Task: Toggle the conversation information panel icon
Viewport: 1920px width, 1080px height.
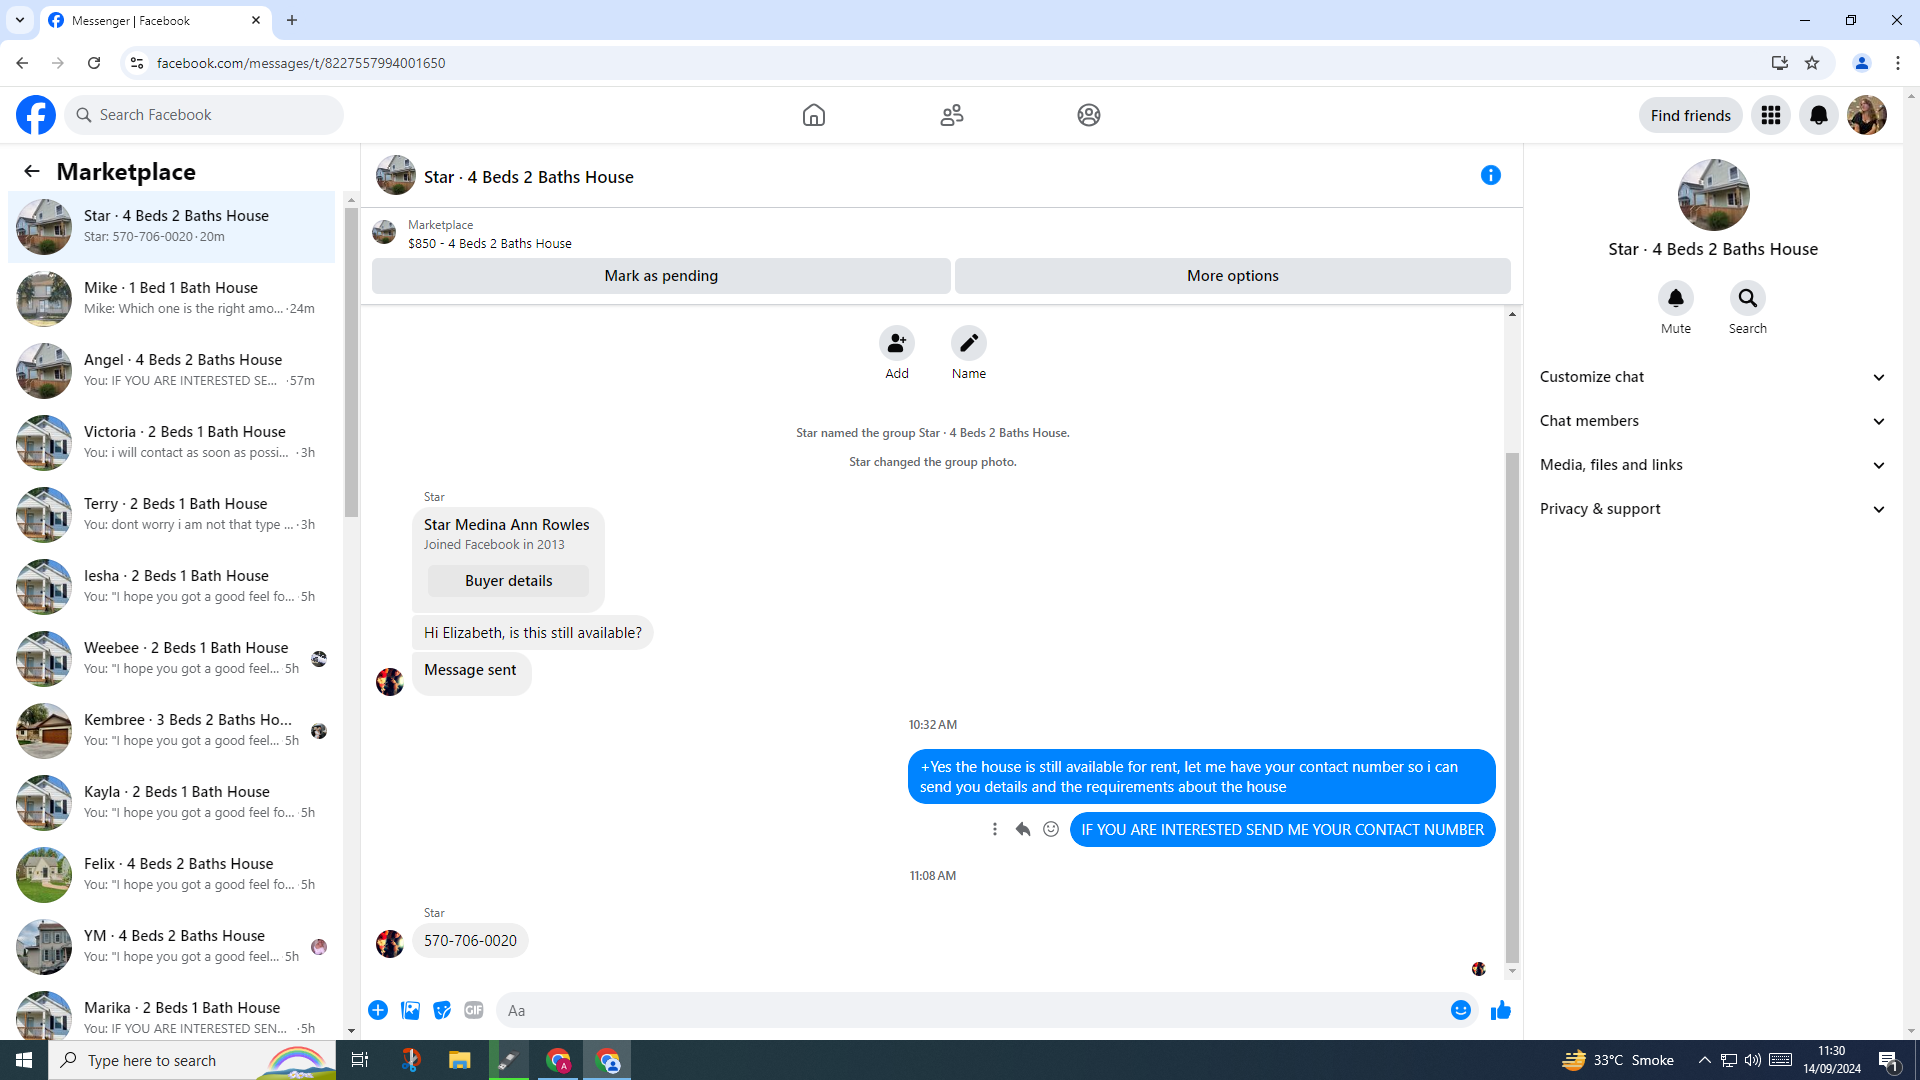Action: tap(1490, 176)
